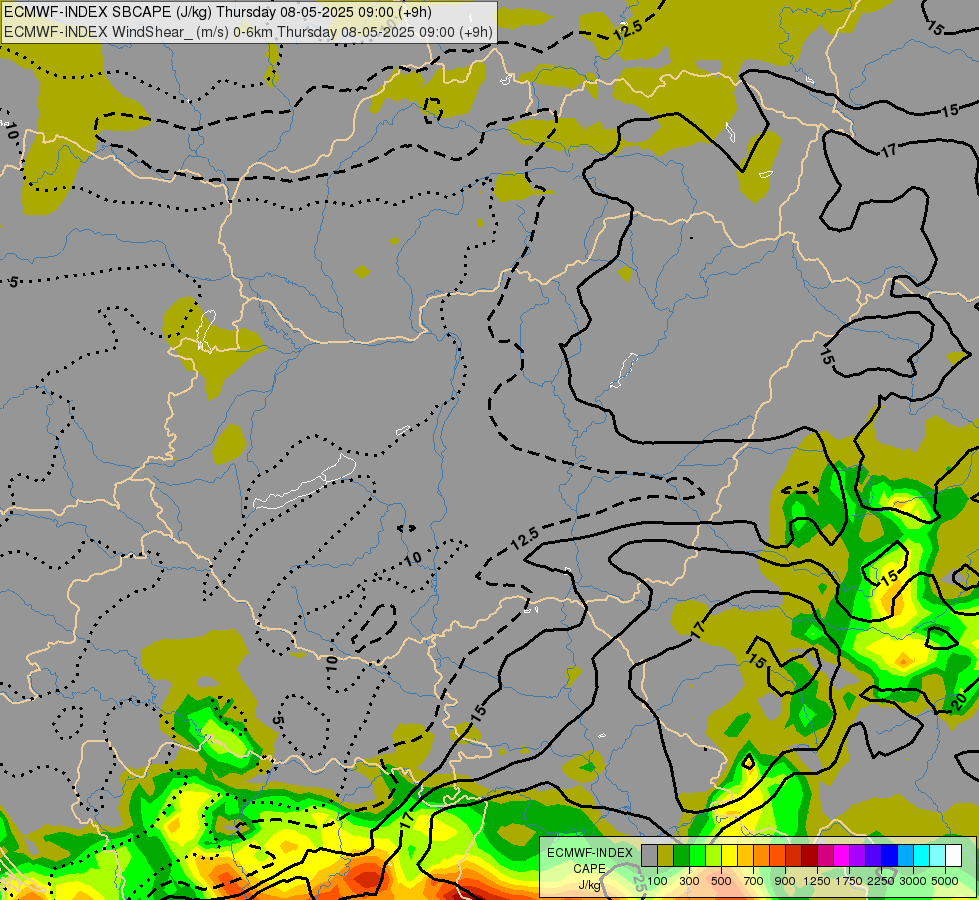Click the SBCAPE (J/kg) title line
This screenshot has height=900, width=979.
[x=217, y=12]
